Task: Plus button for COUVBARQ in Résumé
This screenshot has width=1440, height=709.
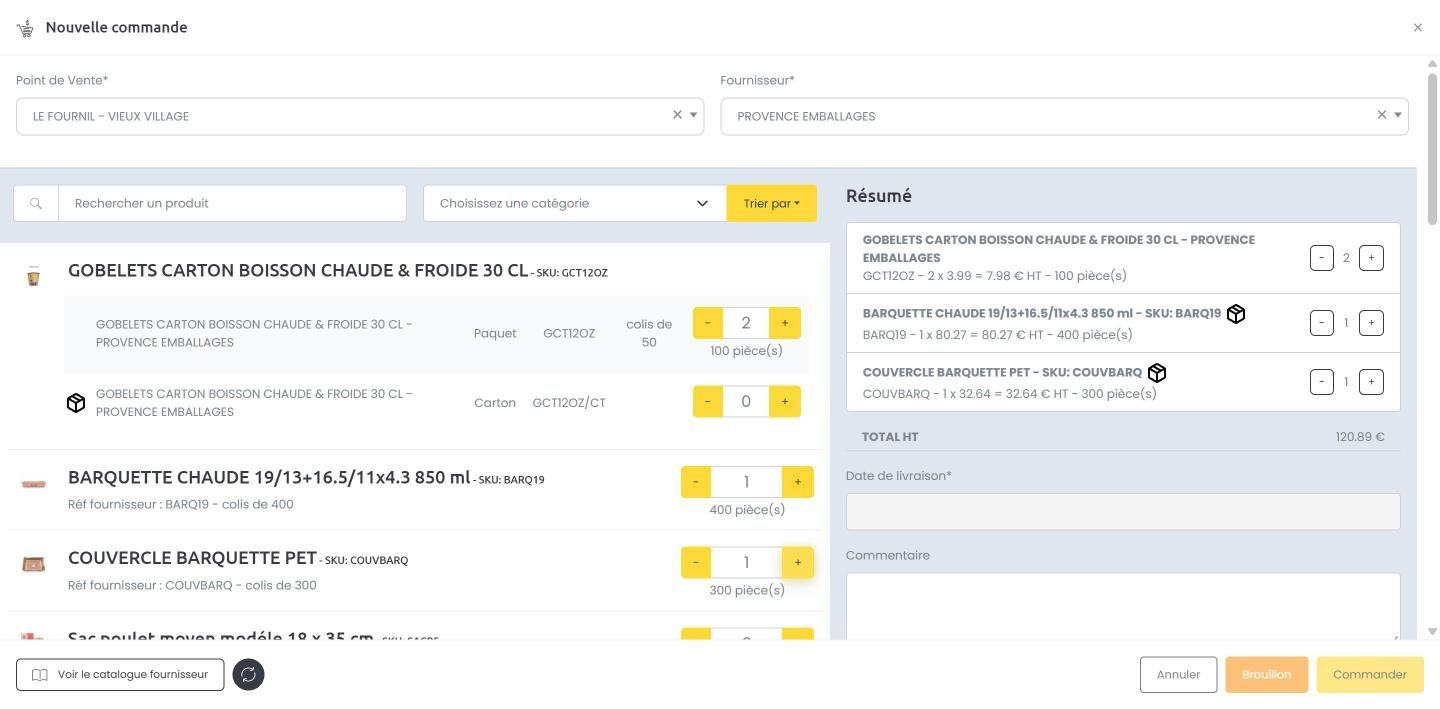Action: [1371, 382]
